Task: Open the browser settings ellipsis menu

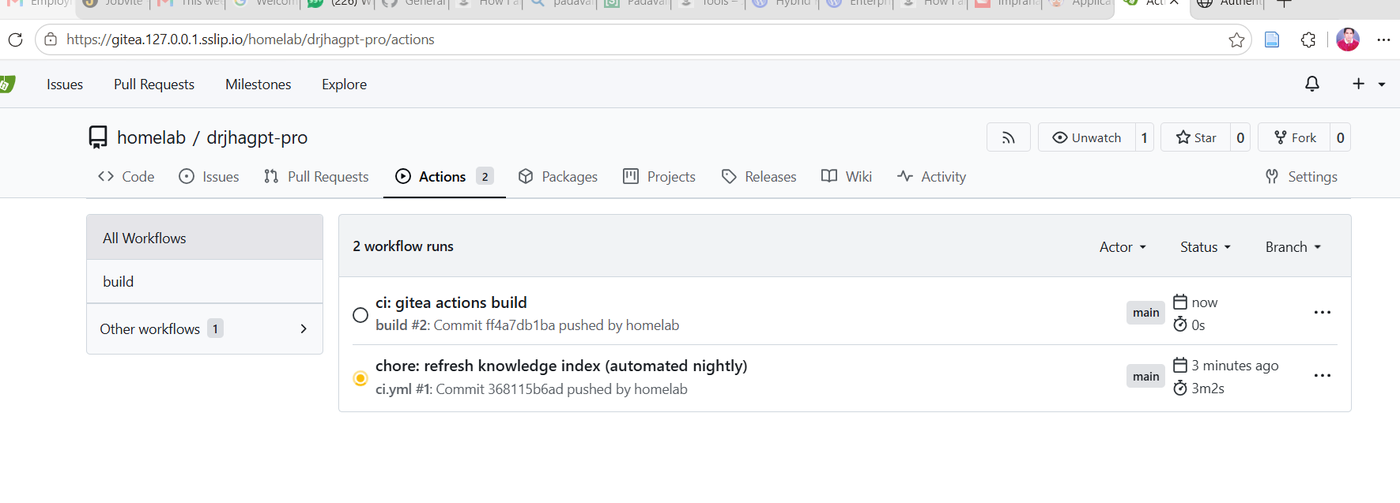Action: pos(1383,40)
